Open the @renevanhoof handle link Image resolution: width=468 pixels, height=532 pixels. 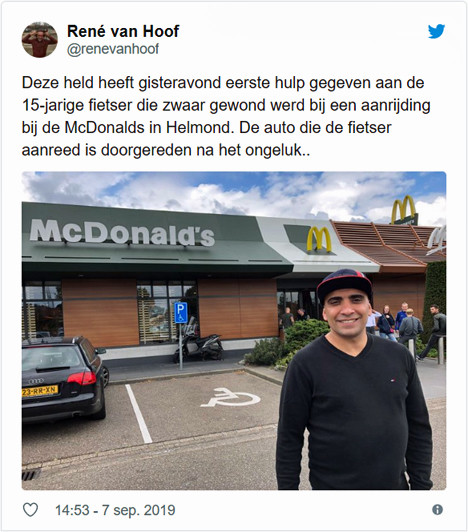pos(113,49)
